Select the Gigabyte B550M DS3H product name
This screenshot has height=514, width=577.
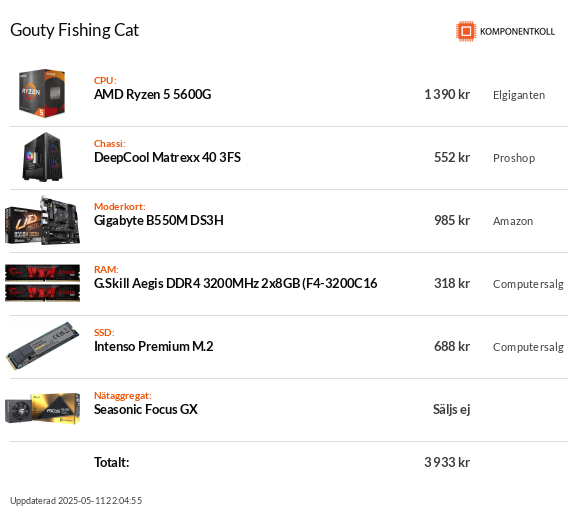click(159, 220)
